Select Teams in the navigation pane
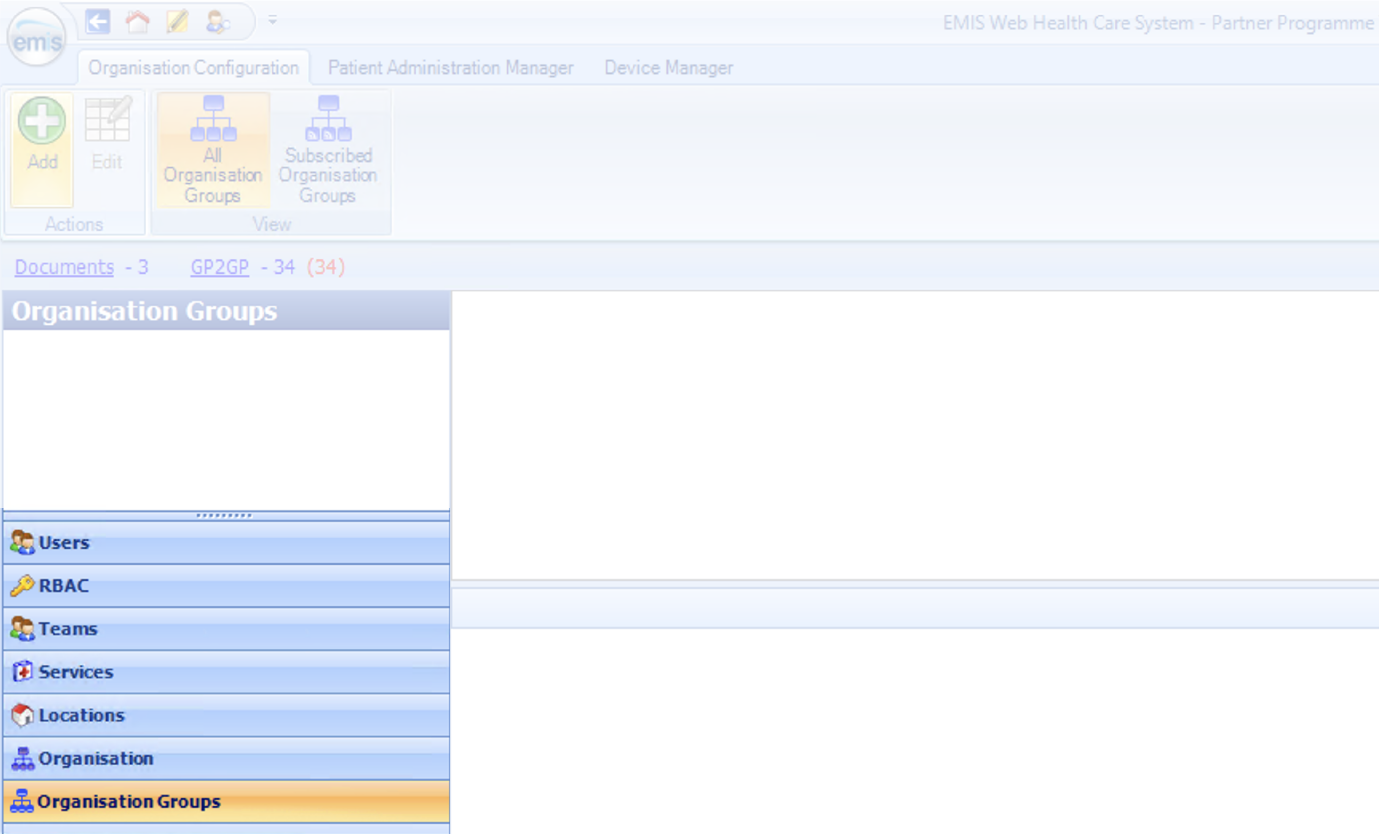This screenshot has height=834, width=1379. [x=226, y=629]
